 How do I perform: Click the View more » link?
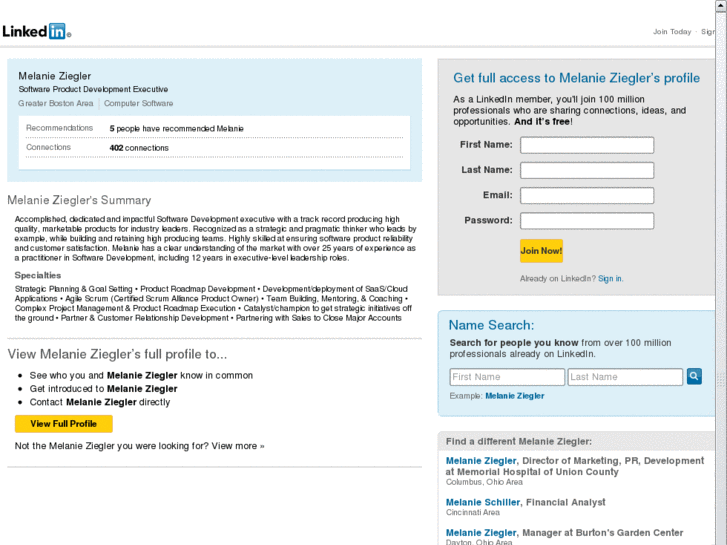238,446
